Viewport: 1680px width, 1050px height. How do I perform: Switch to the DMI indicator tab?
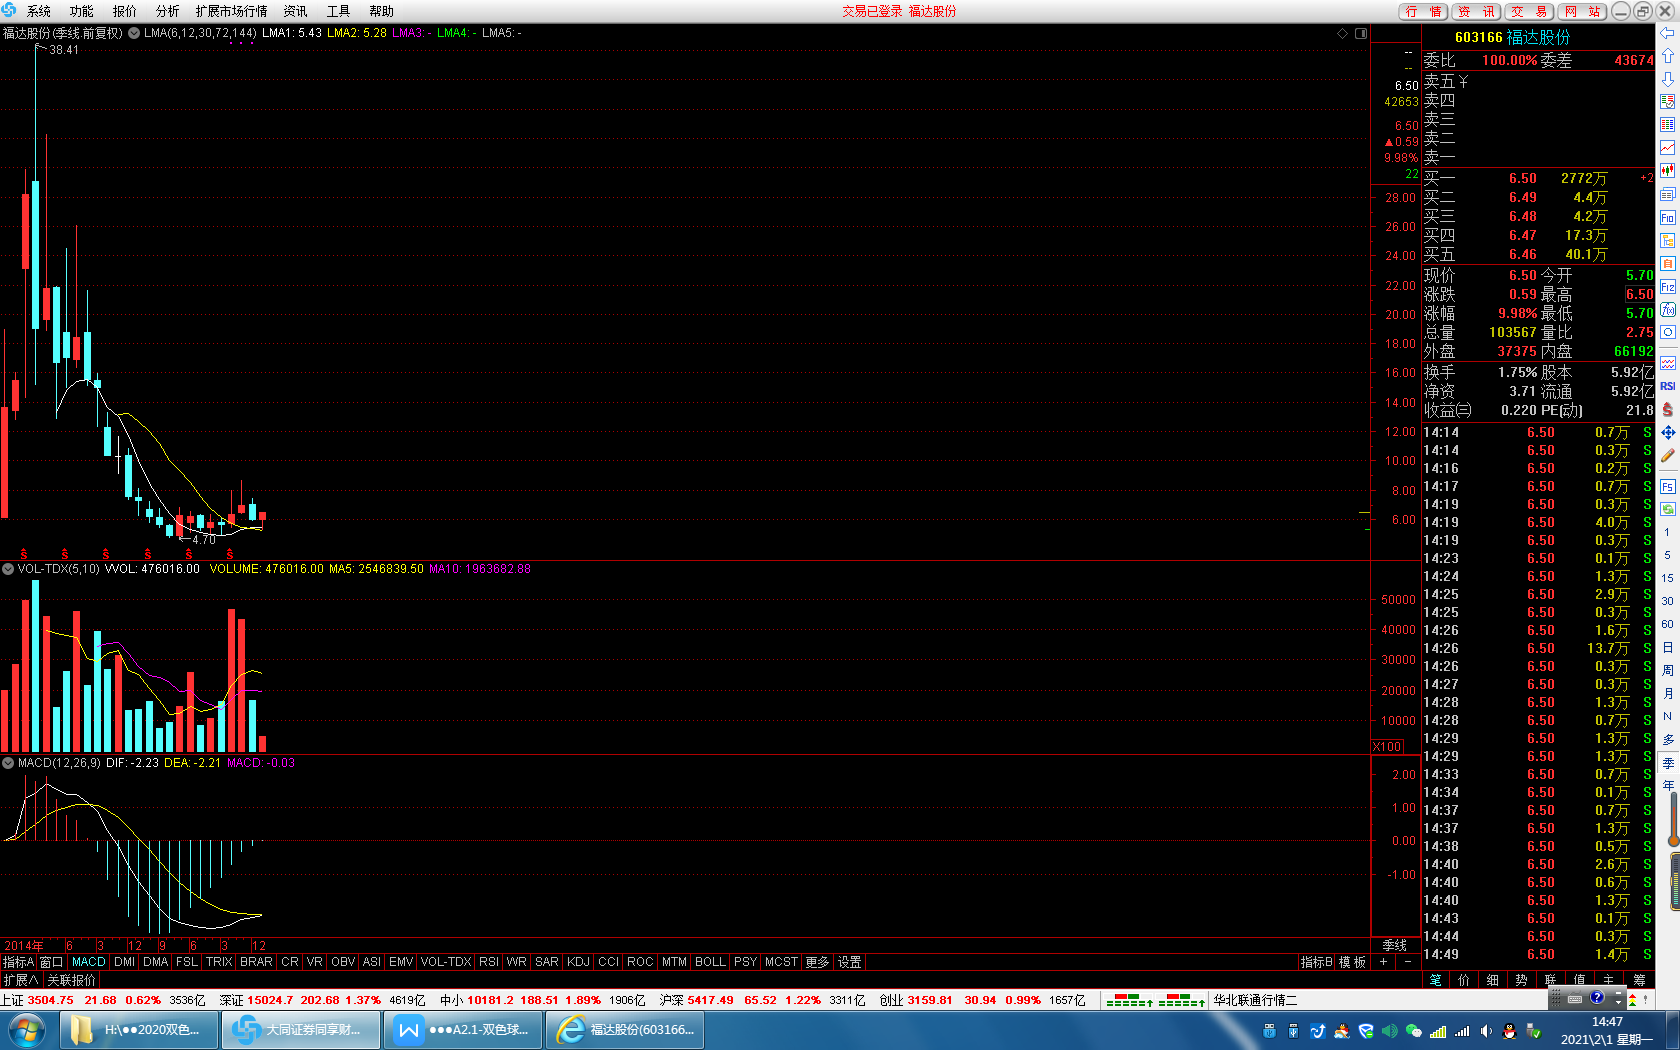click(125, 962)
